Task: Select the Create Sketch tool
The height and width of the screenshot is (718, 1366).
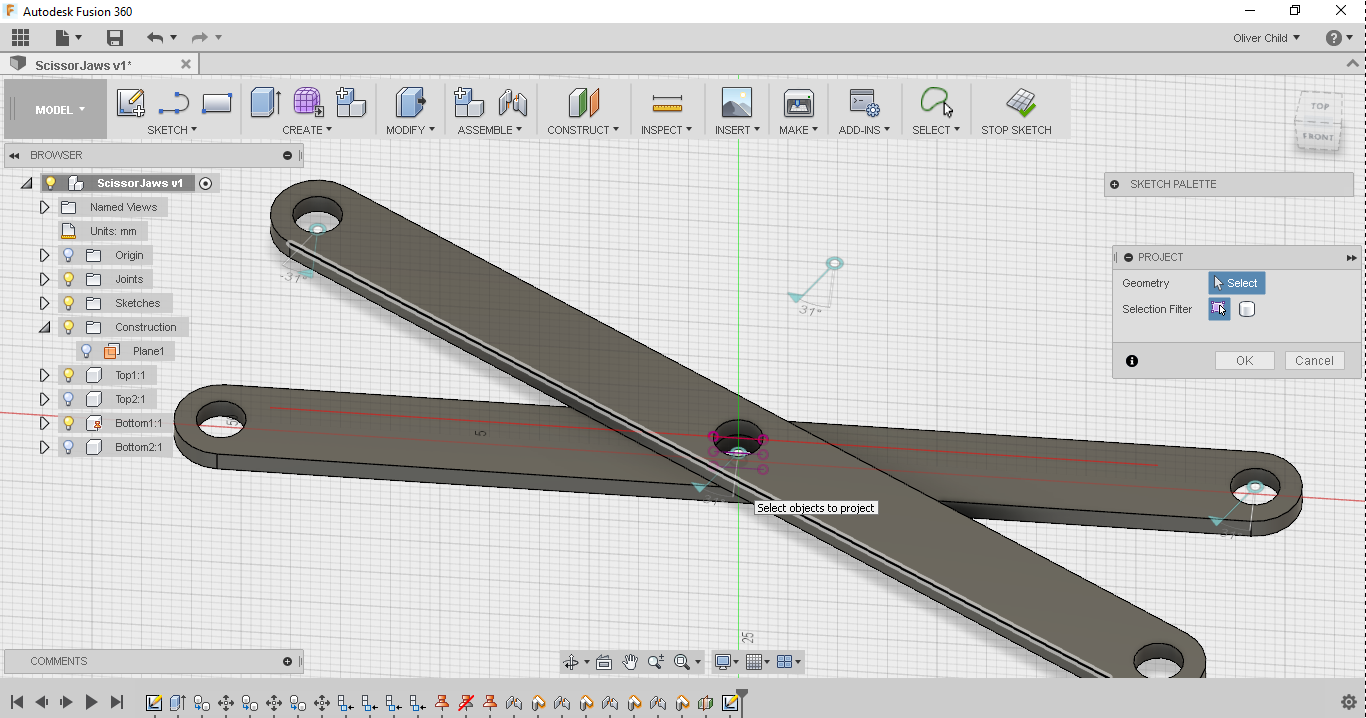Action: (x=131, y=102)
